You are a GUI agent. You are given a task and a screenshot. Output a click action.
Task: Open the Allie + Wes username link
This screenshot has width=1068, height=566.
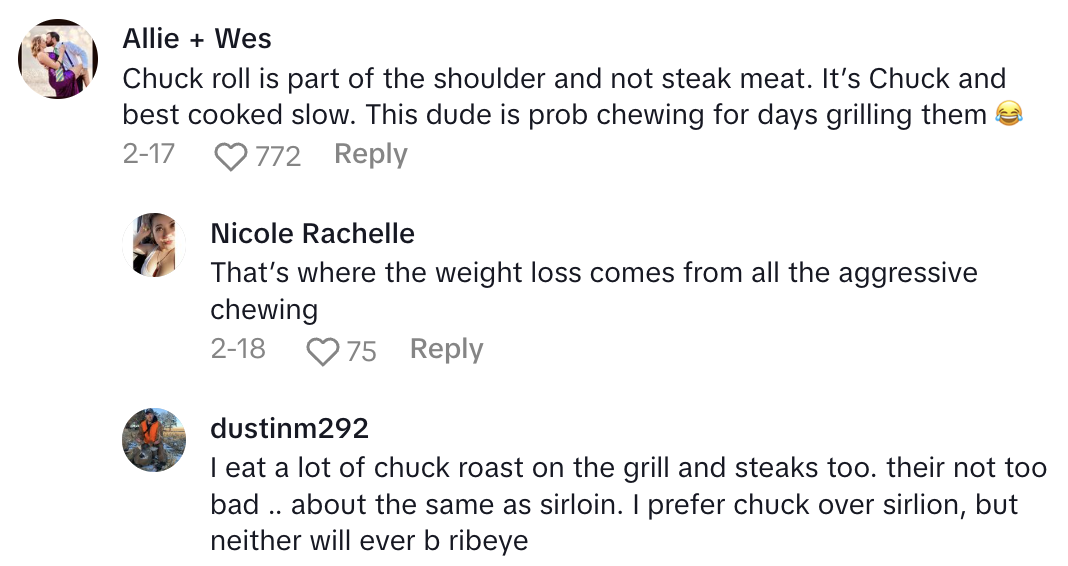click(196, 39)
